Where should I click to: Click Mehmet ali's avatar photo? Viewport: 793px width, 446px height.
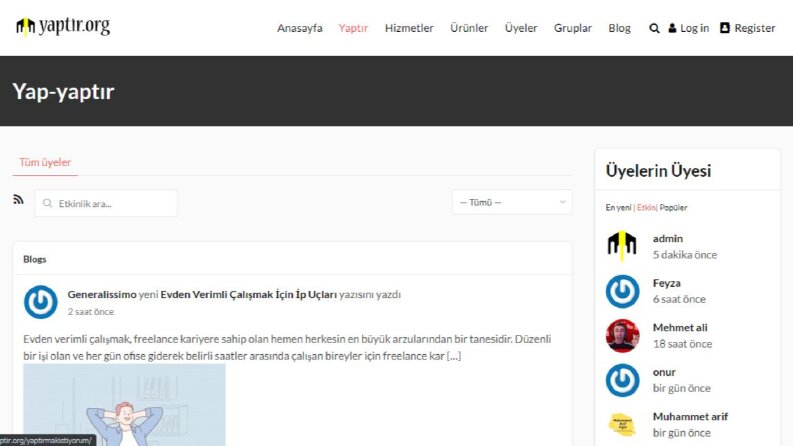pyautogui.click(x=622, y=336)
